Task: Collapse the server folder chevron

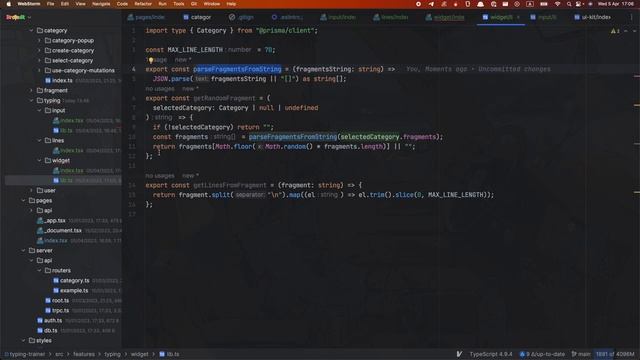Action: point(24,251)
